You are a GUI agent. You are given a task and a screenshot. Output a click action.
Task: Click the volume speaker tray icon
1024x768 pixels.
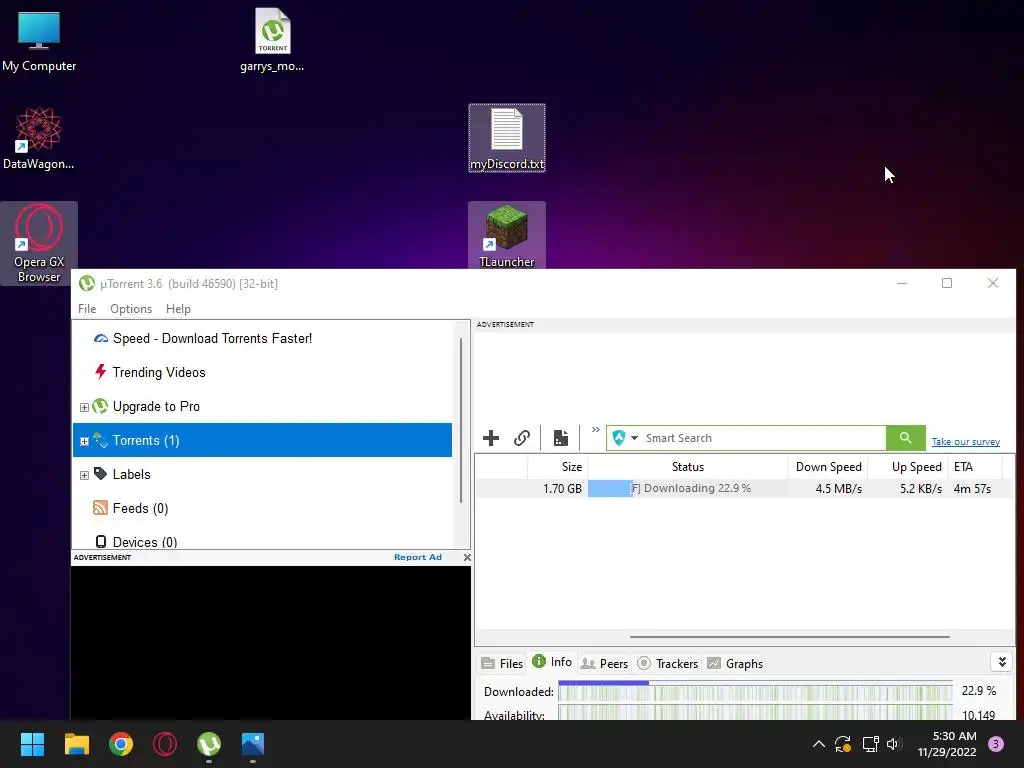(x=895, y=744)
